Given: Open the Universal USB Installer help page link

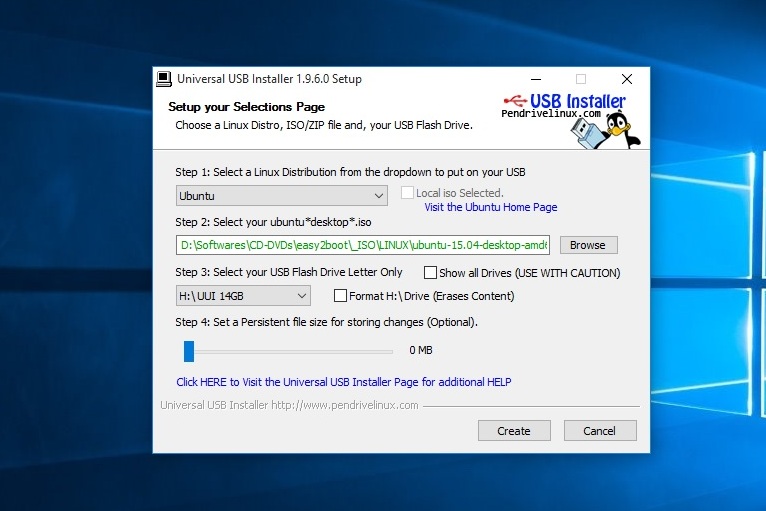Looking at the screenshot, I should click(x=344, y=382).
